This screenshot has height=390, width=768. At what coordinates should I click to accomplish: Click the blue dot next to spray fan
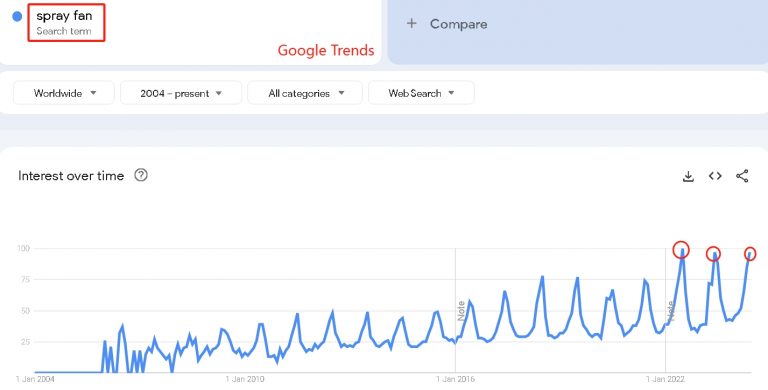pyautogui.click(x=17, y=17)
